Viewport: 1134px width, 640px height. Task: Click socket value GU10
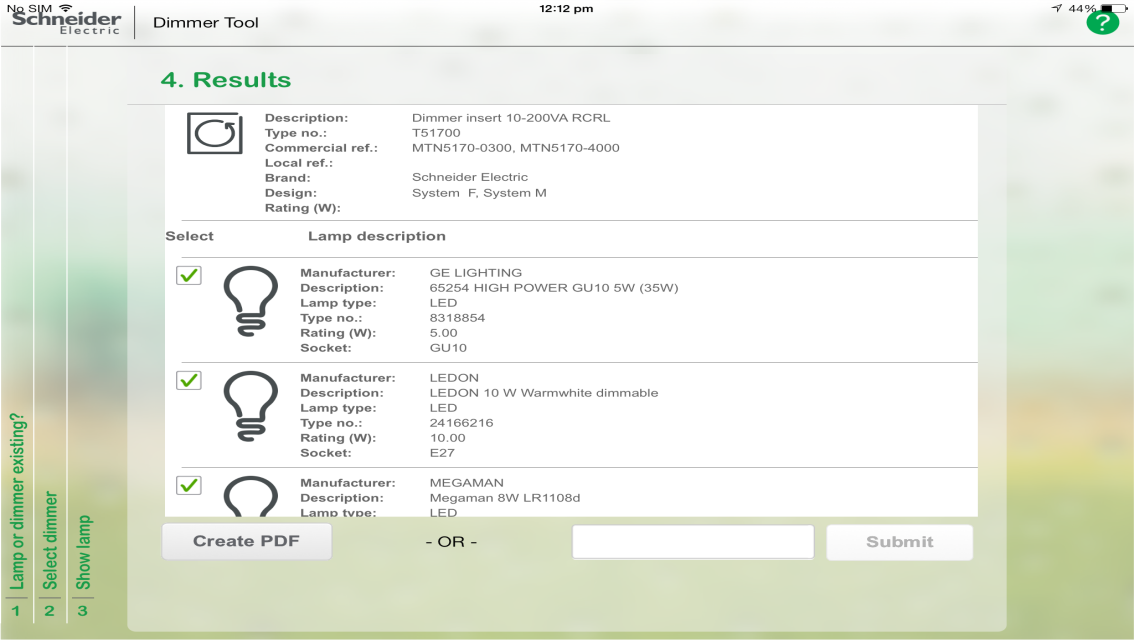coord(448,348)
